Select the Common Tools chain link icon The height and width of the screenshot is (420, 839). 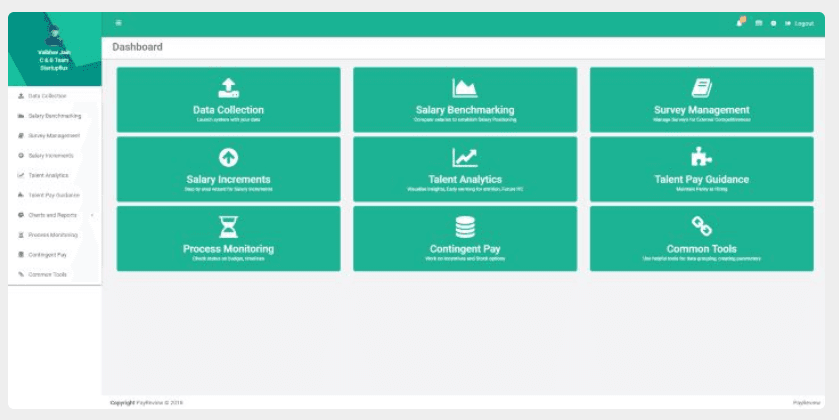coord(701,226)
